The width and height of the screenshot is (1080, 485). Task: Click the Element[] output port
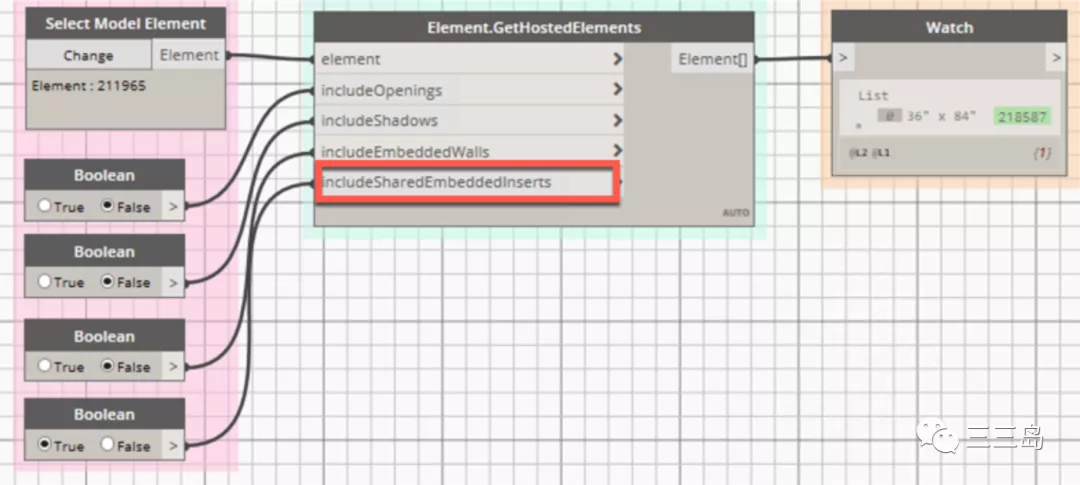(x=712, y=59)
